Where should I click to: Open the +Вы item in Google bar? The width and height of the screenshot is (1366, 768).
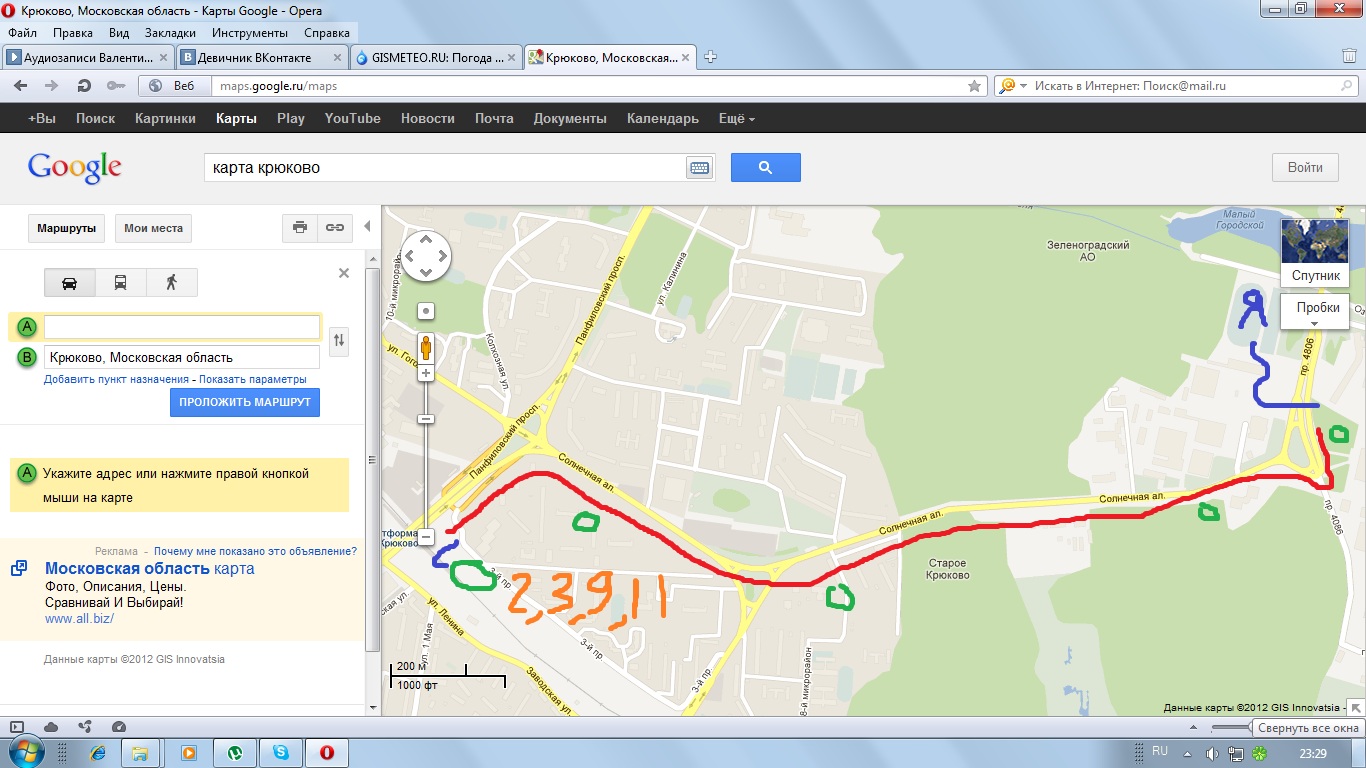coord(42,118)
